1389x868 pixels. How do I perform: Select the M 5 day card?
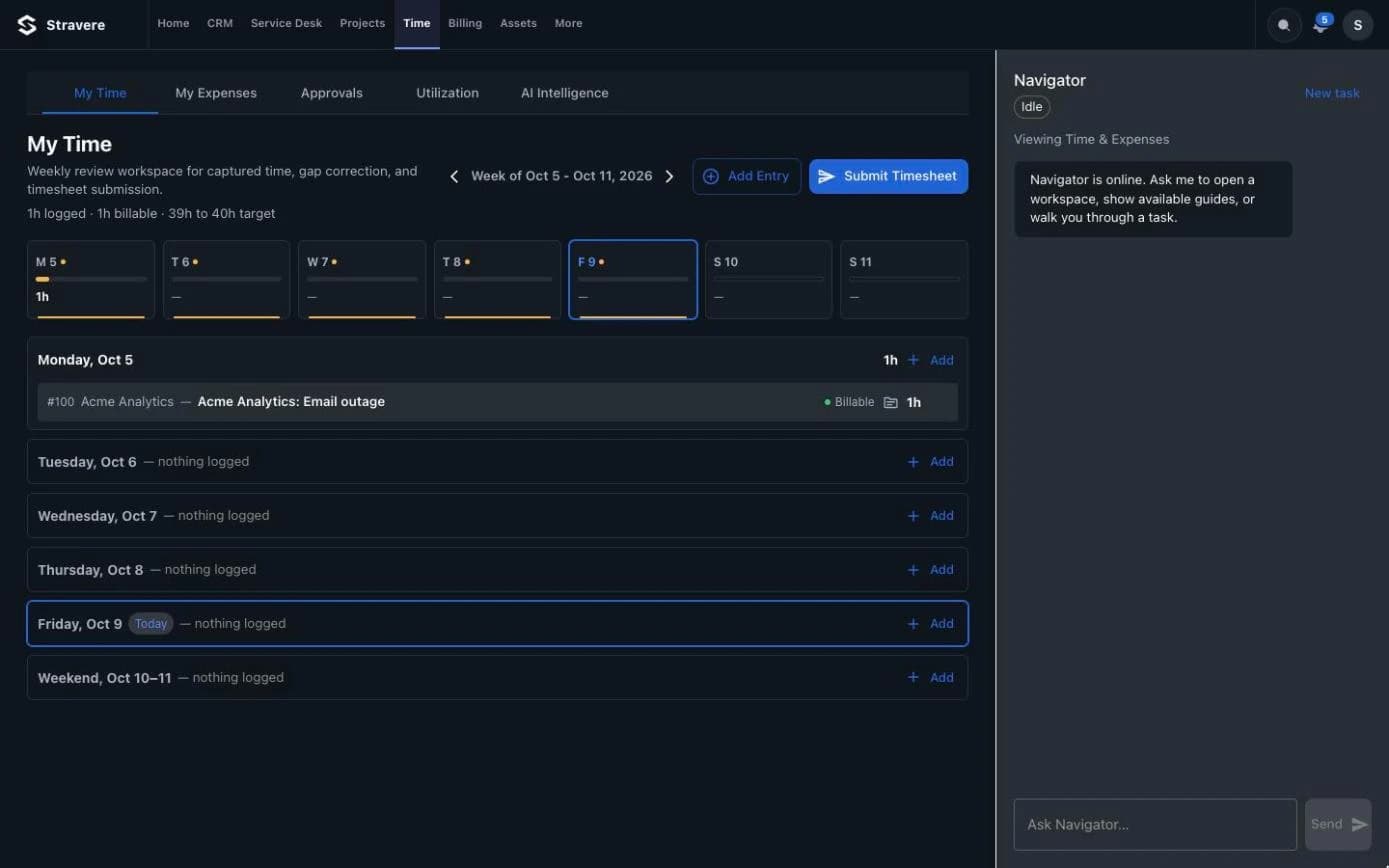tap(91, 280)
